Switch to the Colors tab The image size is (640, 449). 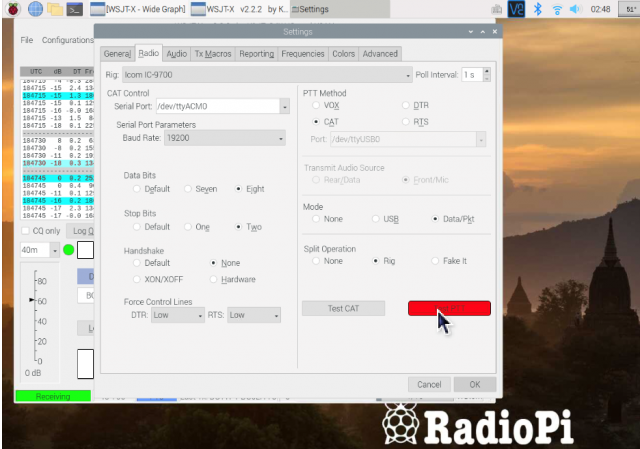[343, 54]
